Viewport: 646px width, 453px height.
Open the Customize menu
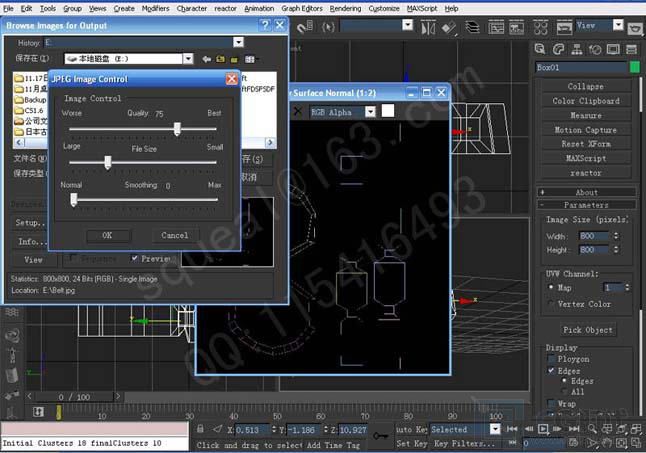(384, 8)
